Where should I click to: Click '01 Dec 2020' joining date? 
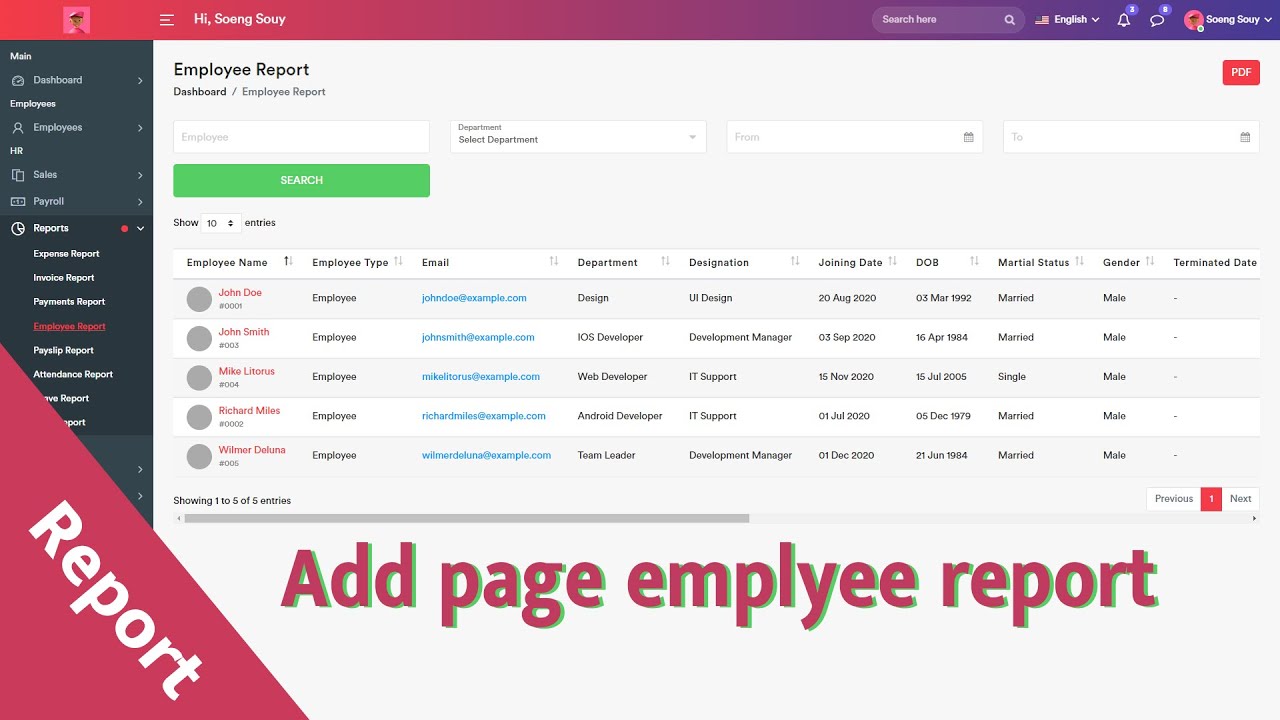[x=846, y=456]
